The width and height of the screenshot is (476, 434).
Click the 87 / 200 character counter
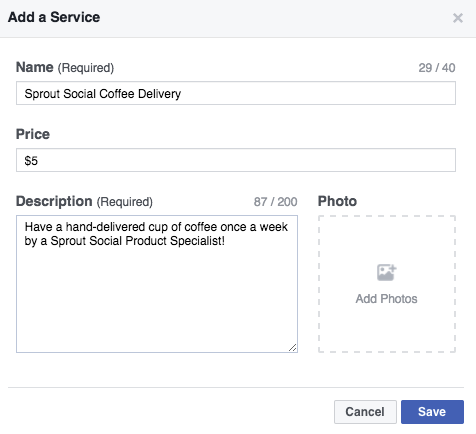275,202
